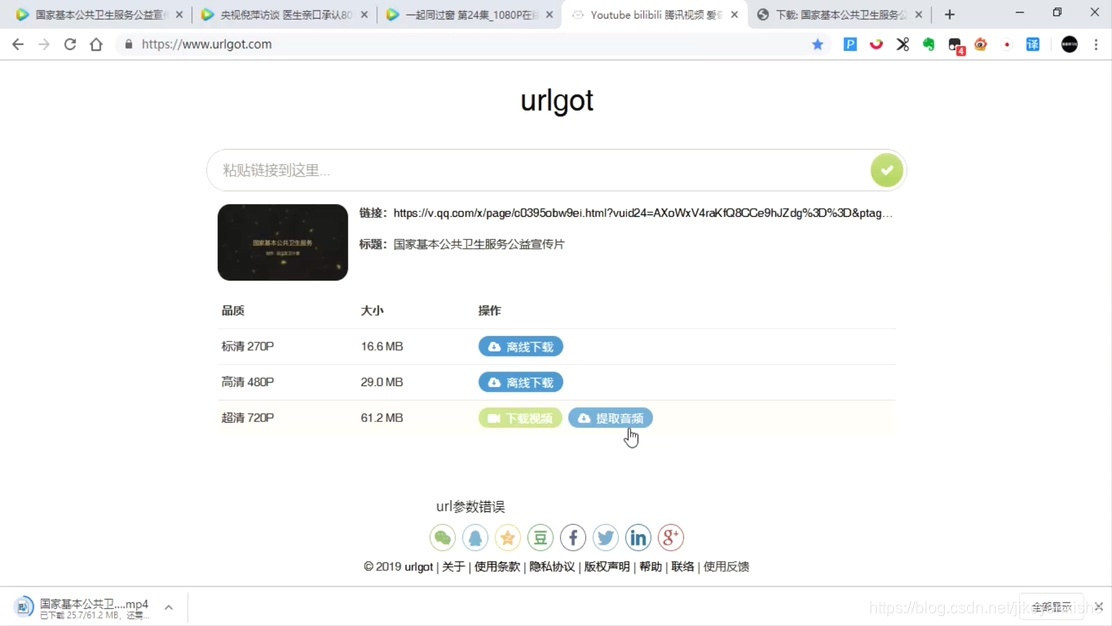Open the 联络 footer link
1112x626 pixels.
pyautogui.click(x=682, y=566)
